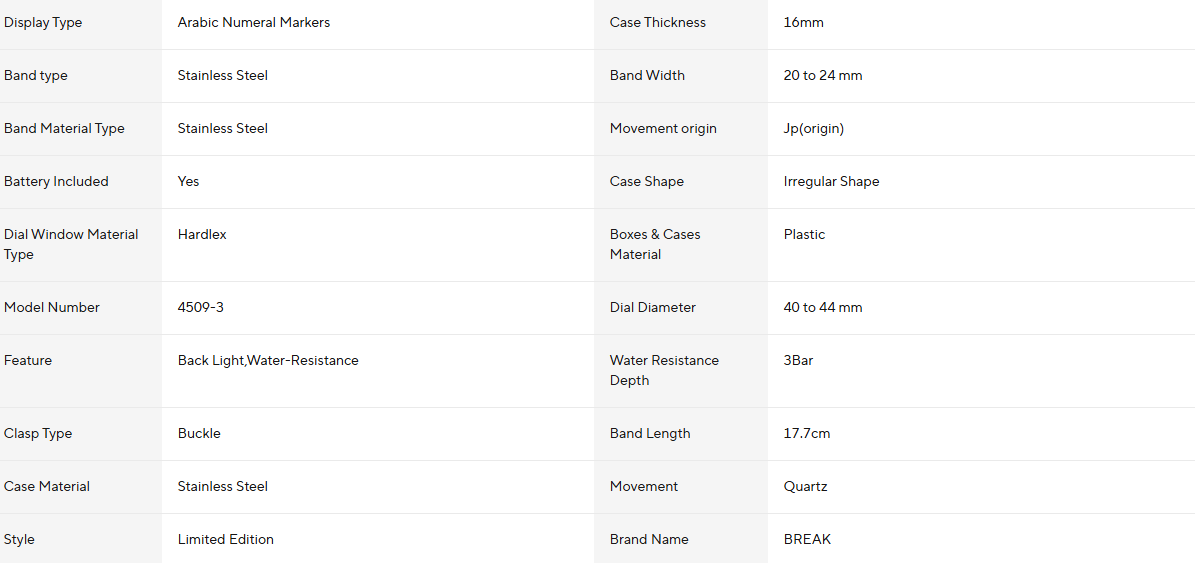The image size is (1195, 563).
Task: Click the 'Hardlex' dial window value
Action: click(x=202, y=234)
